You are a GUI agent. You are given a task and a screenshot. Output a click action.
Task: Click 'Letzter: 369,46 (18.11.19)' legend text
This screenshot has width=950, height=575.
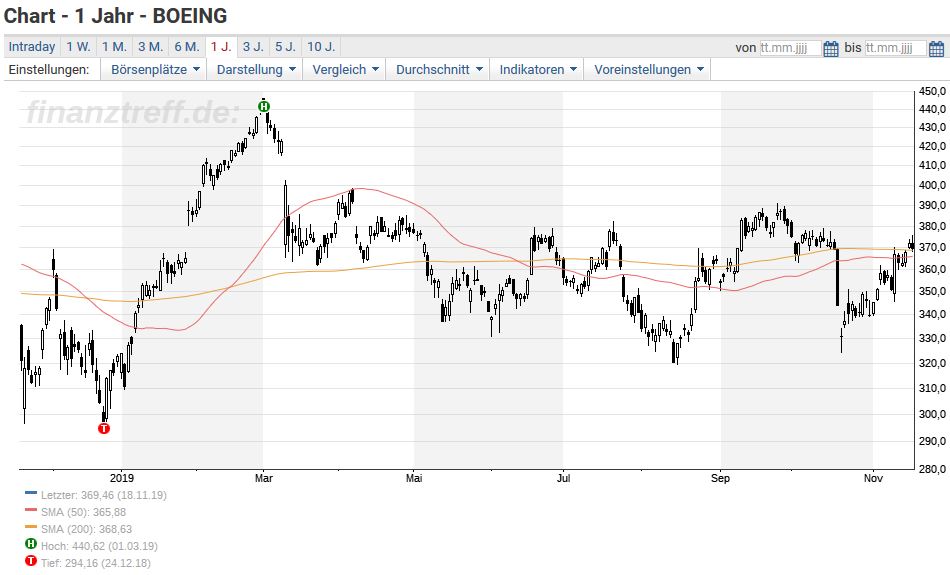104,495
